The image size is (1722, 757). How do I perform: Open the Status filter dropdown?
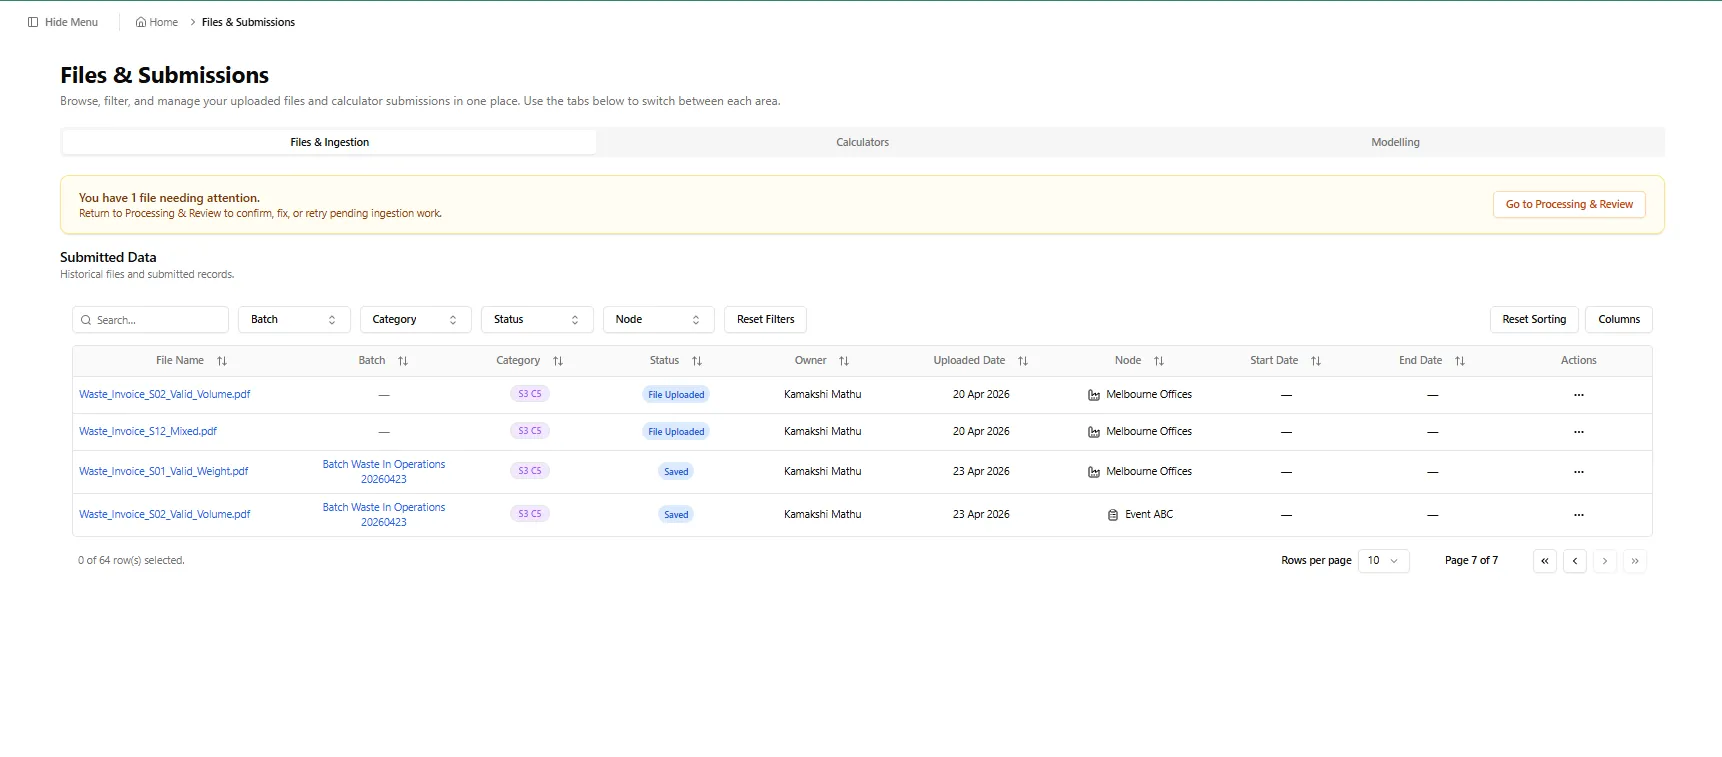tap(537, 320)
